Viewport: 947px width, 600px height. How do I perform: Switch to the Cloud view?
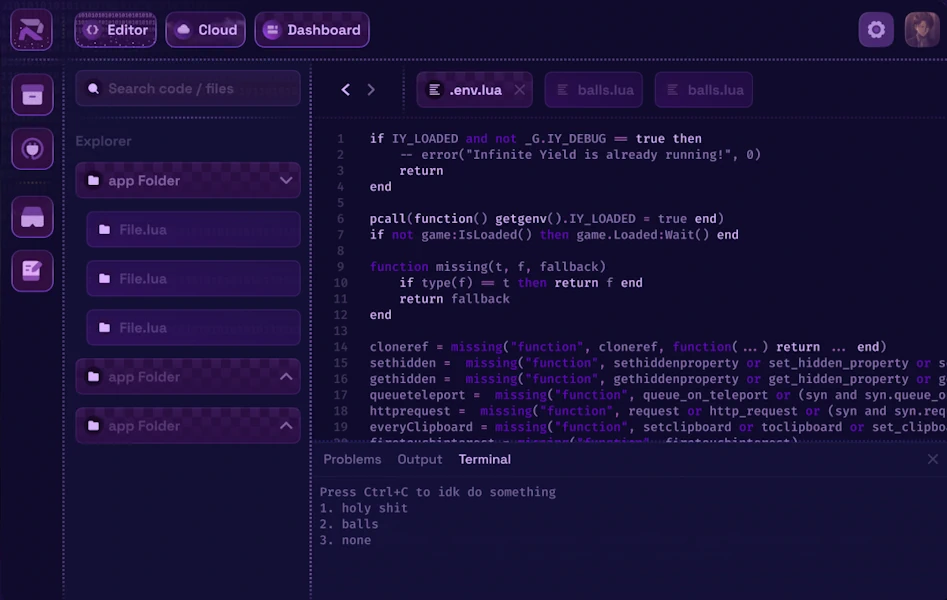tap(206, 30)
